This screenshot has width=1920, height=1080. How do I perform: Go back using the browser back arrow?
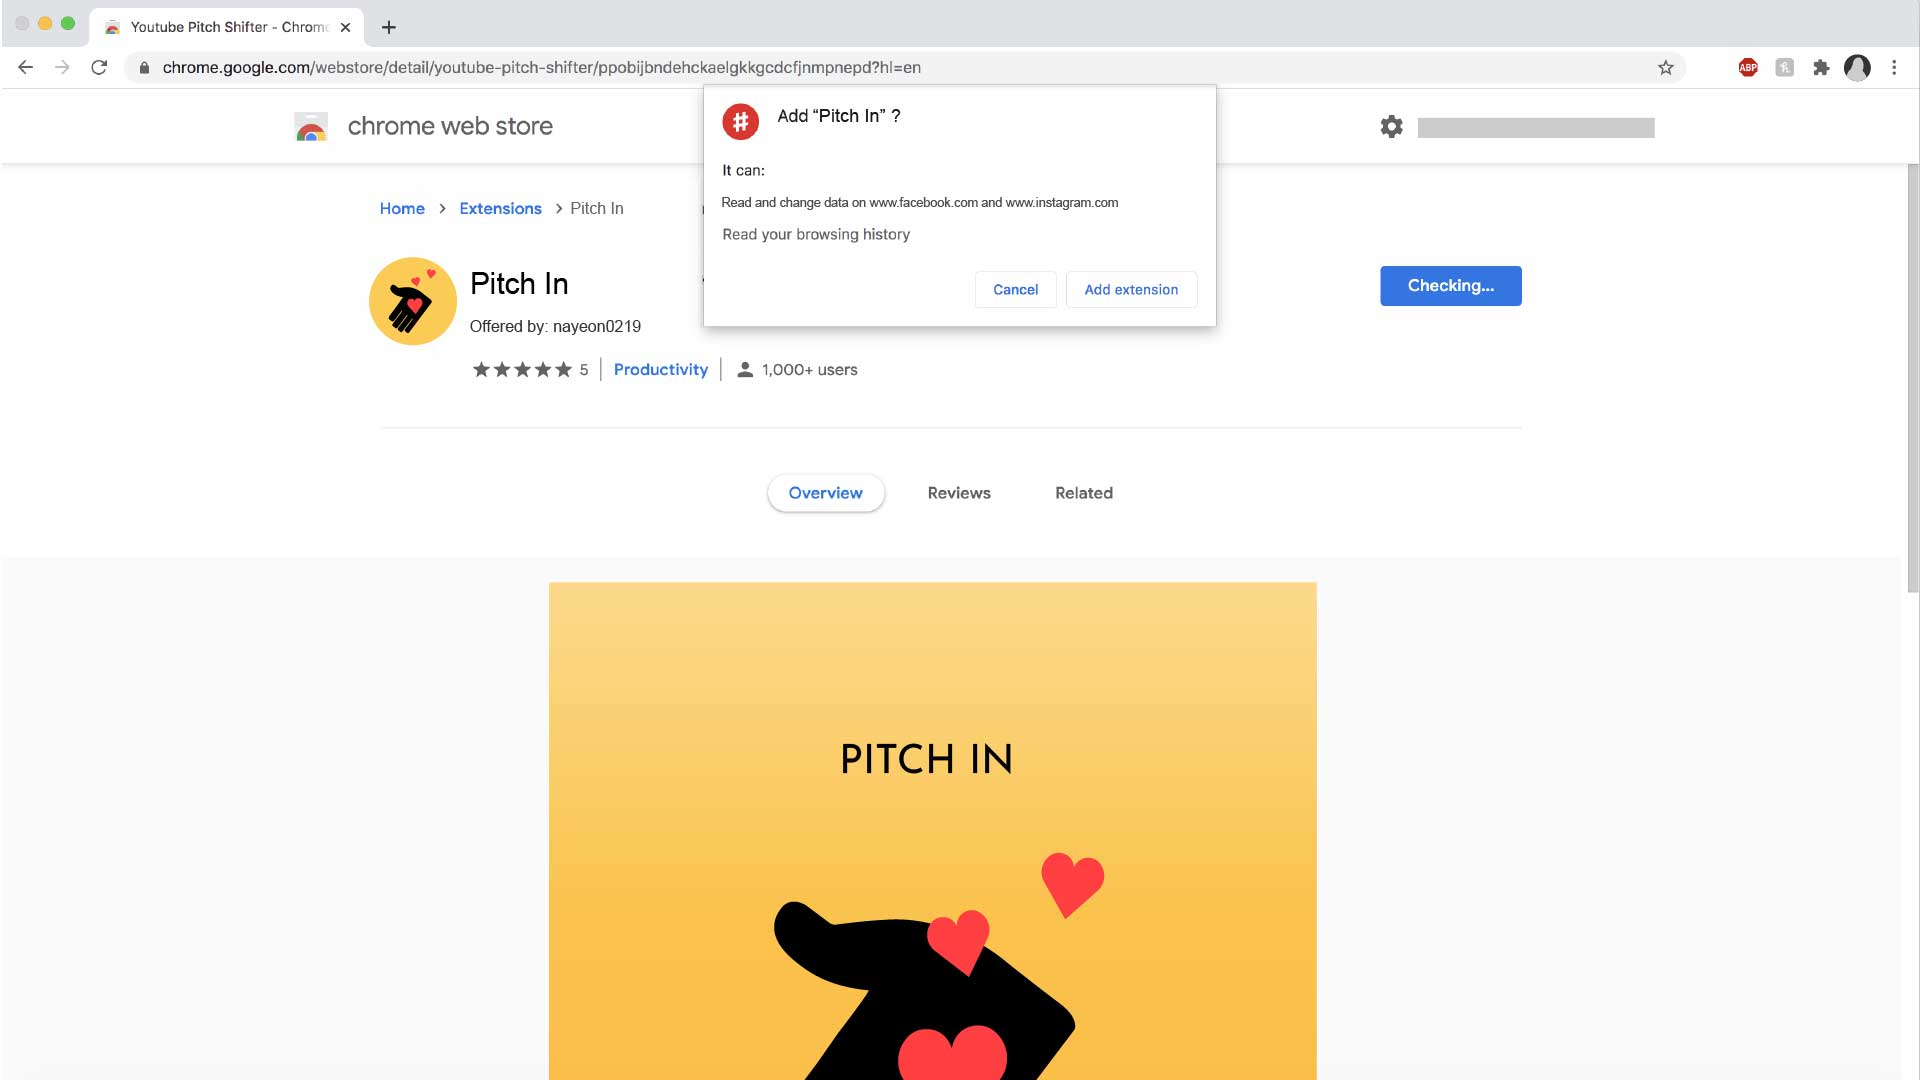tap(26, 67)
